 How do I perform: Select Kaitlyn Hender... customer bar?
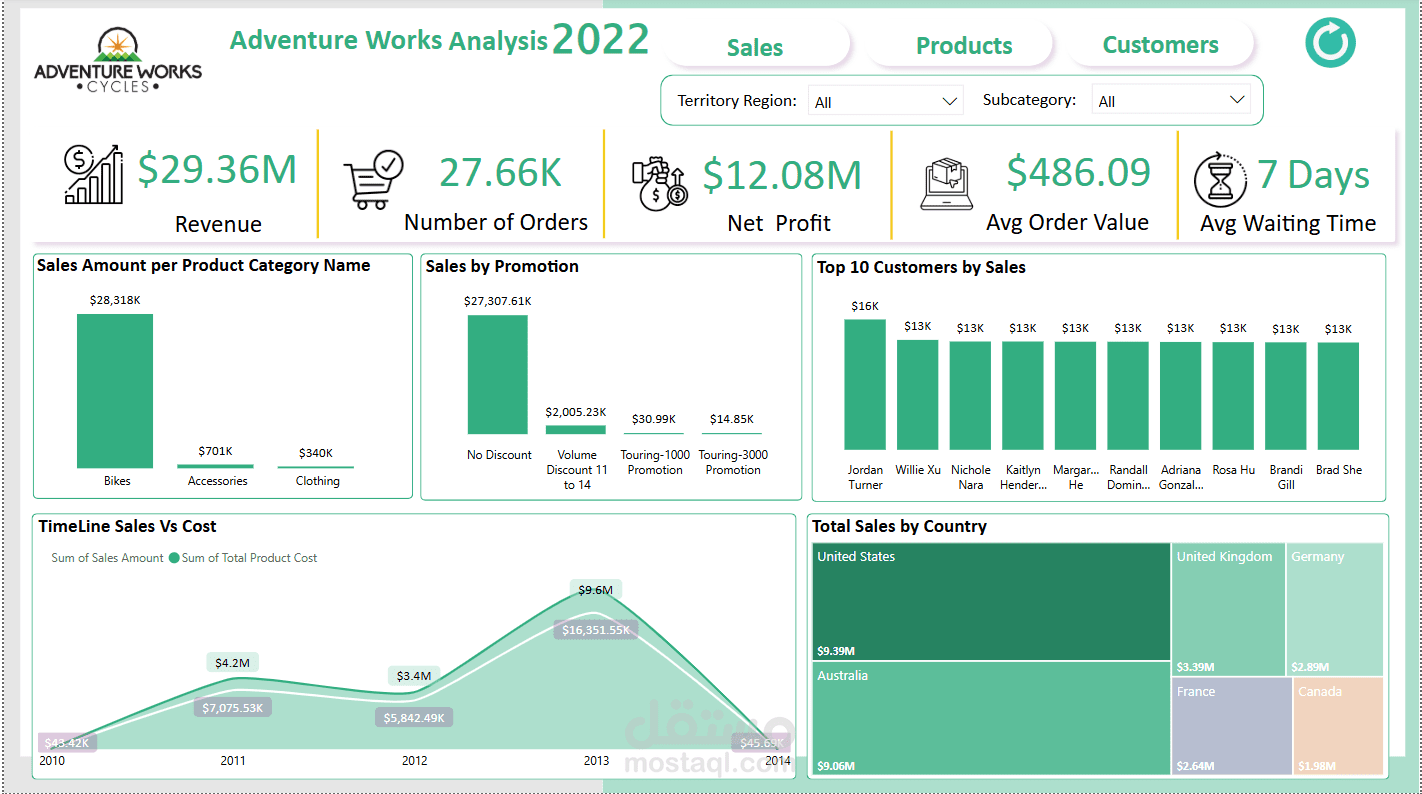click(1023, 396)
